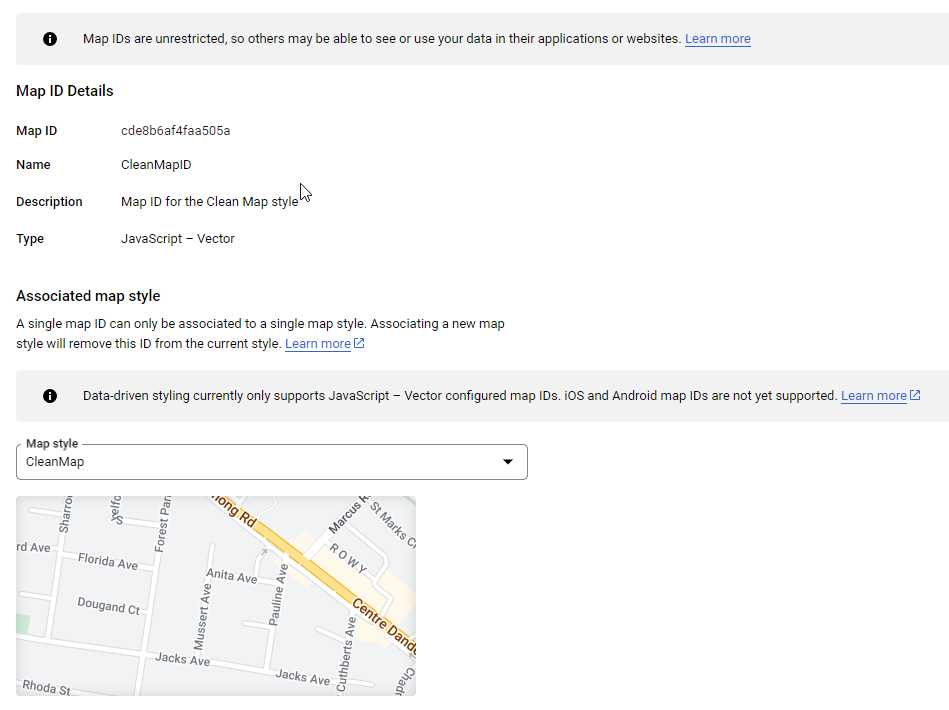Click the external link icon under Associated map style

coord(359,344)
